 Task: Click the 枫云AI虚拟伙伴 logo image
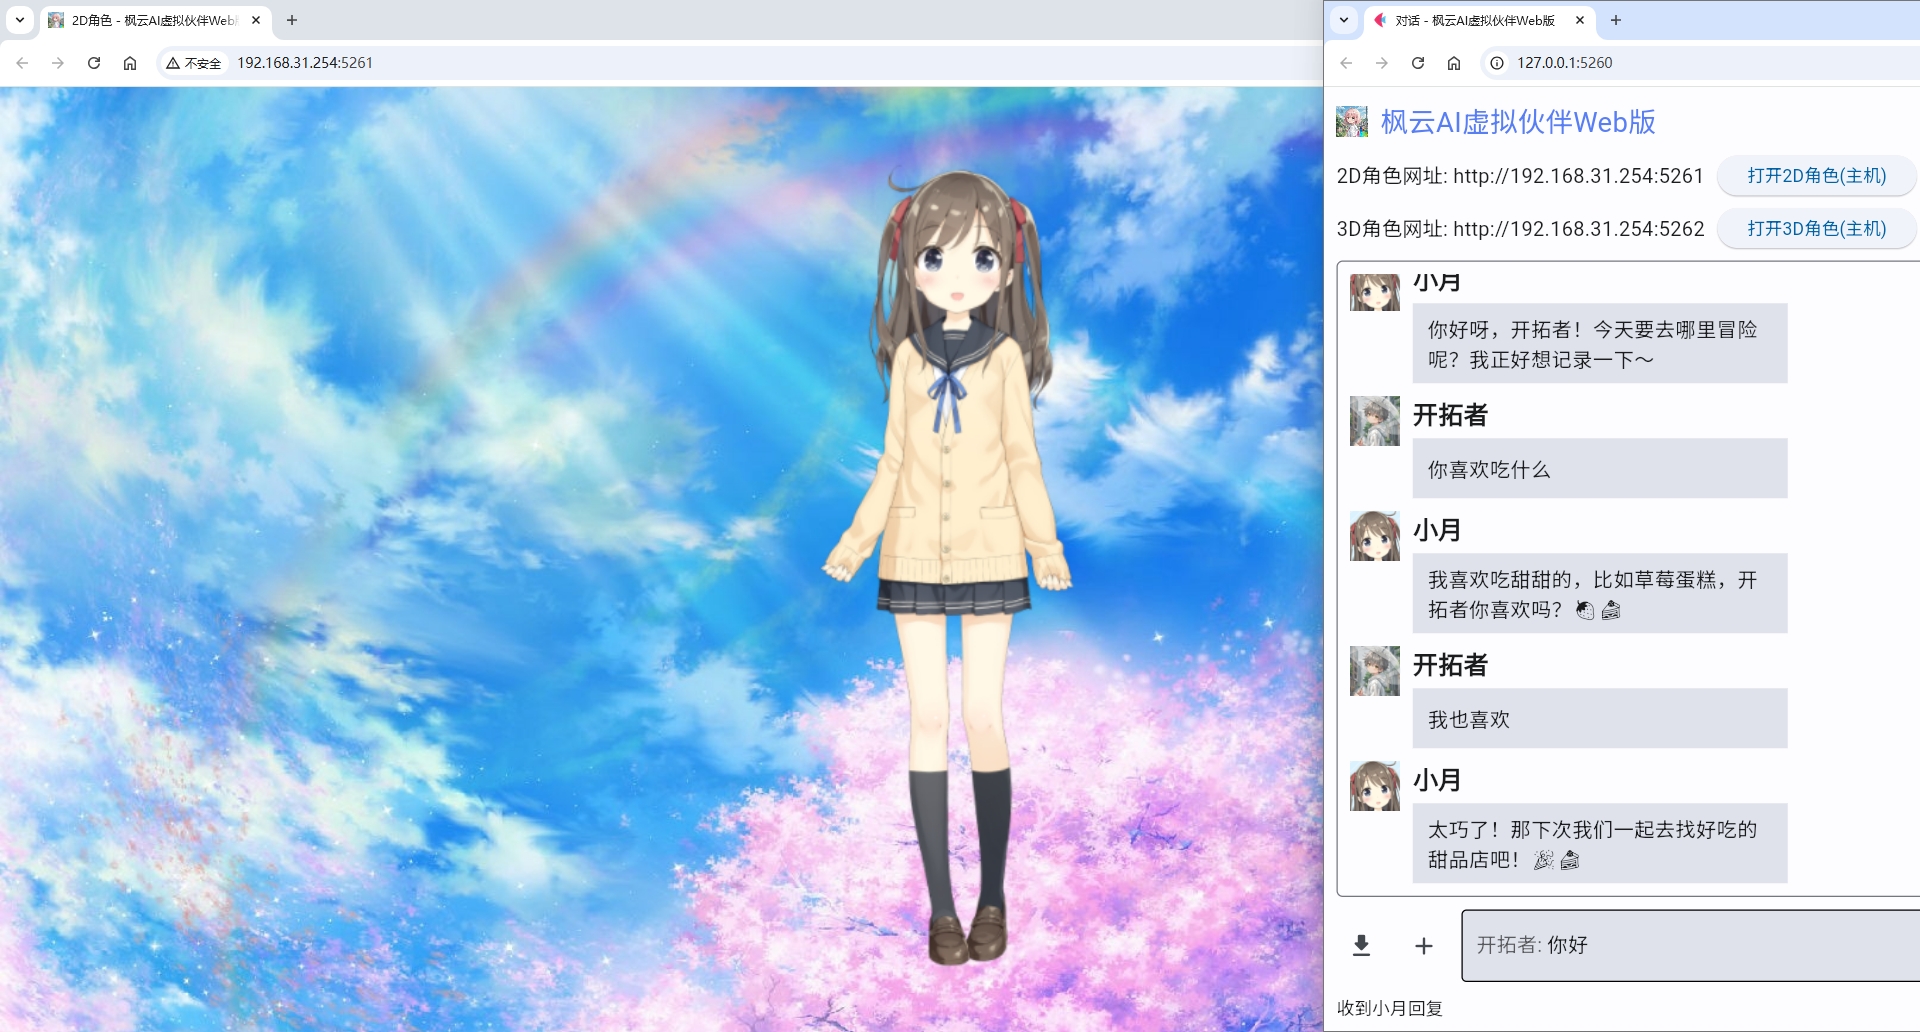(x=1352, y=122)
